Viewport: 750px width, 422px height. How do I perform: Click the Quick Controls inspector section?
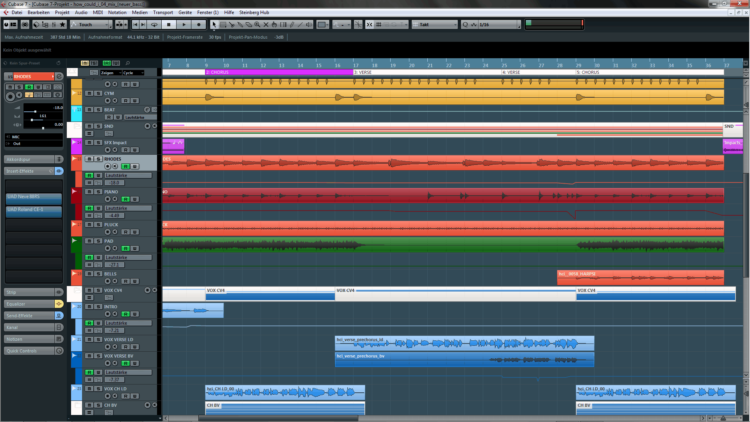pos(33,351)
